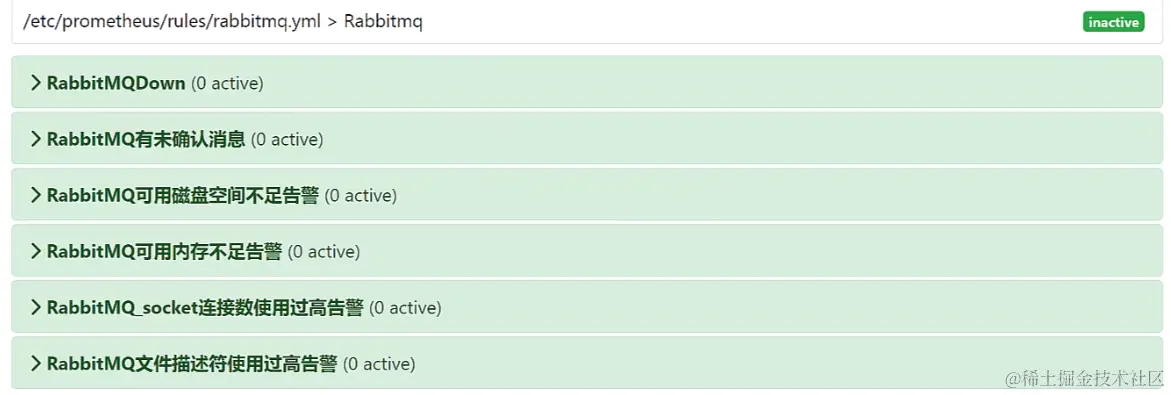This screenshot has height=395, width=1171.
Task: Click chevron icon for RabbitMQ可用内存不足告警
Action: point(35,251)
